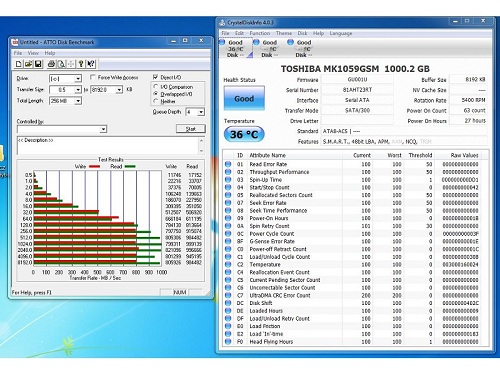Click the blue status circle for Disk Shift

(x=228, y=303)
